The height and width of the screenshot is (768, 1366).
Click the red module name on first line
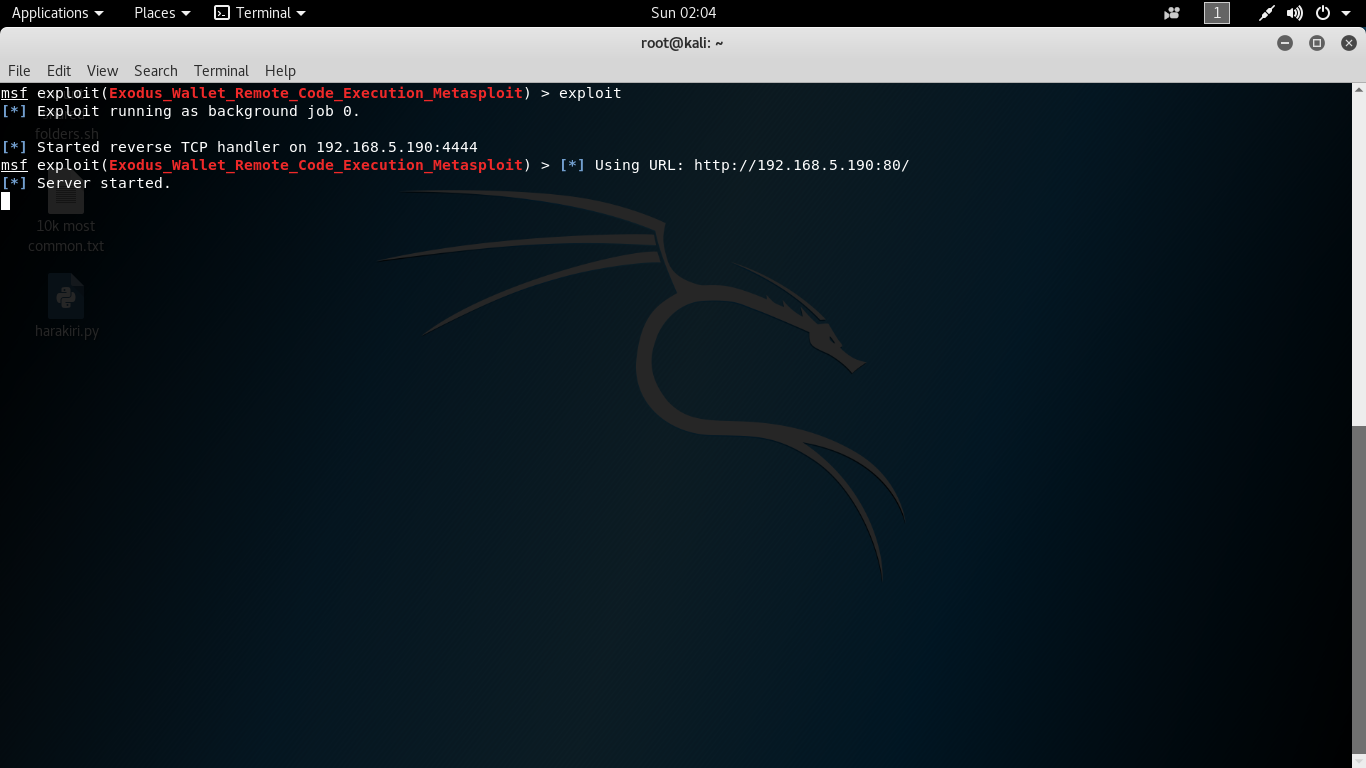point(316,93)
